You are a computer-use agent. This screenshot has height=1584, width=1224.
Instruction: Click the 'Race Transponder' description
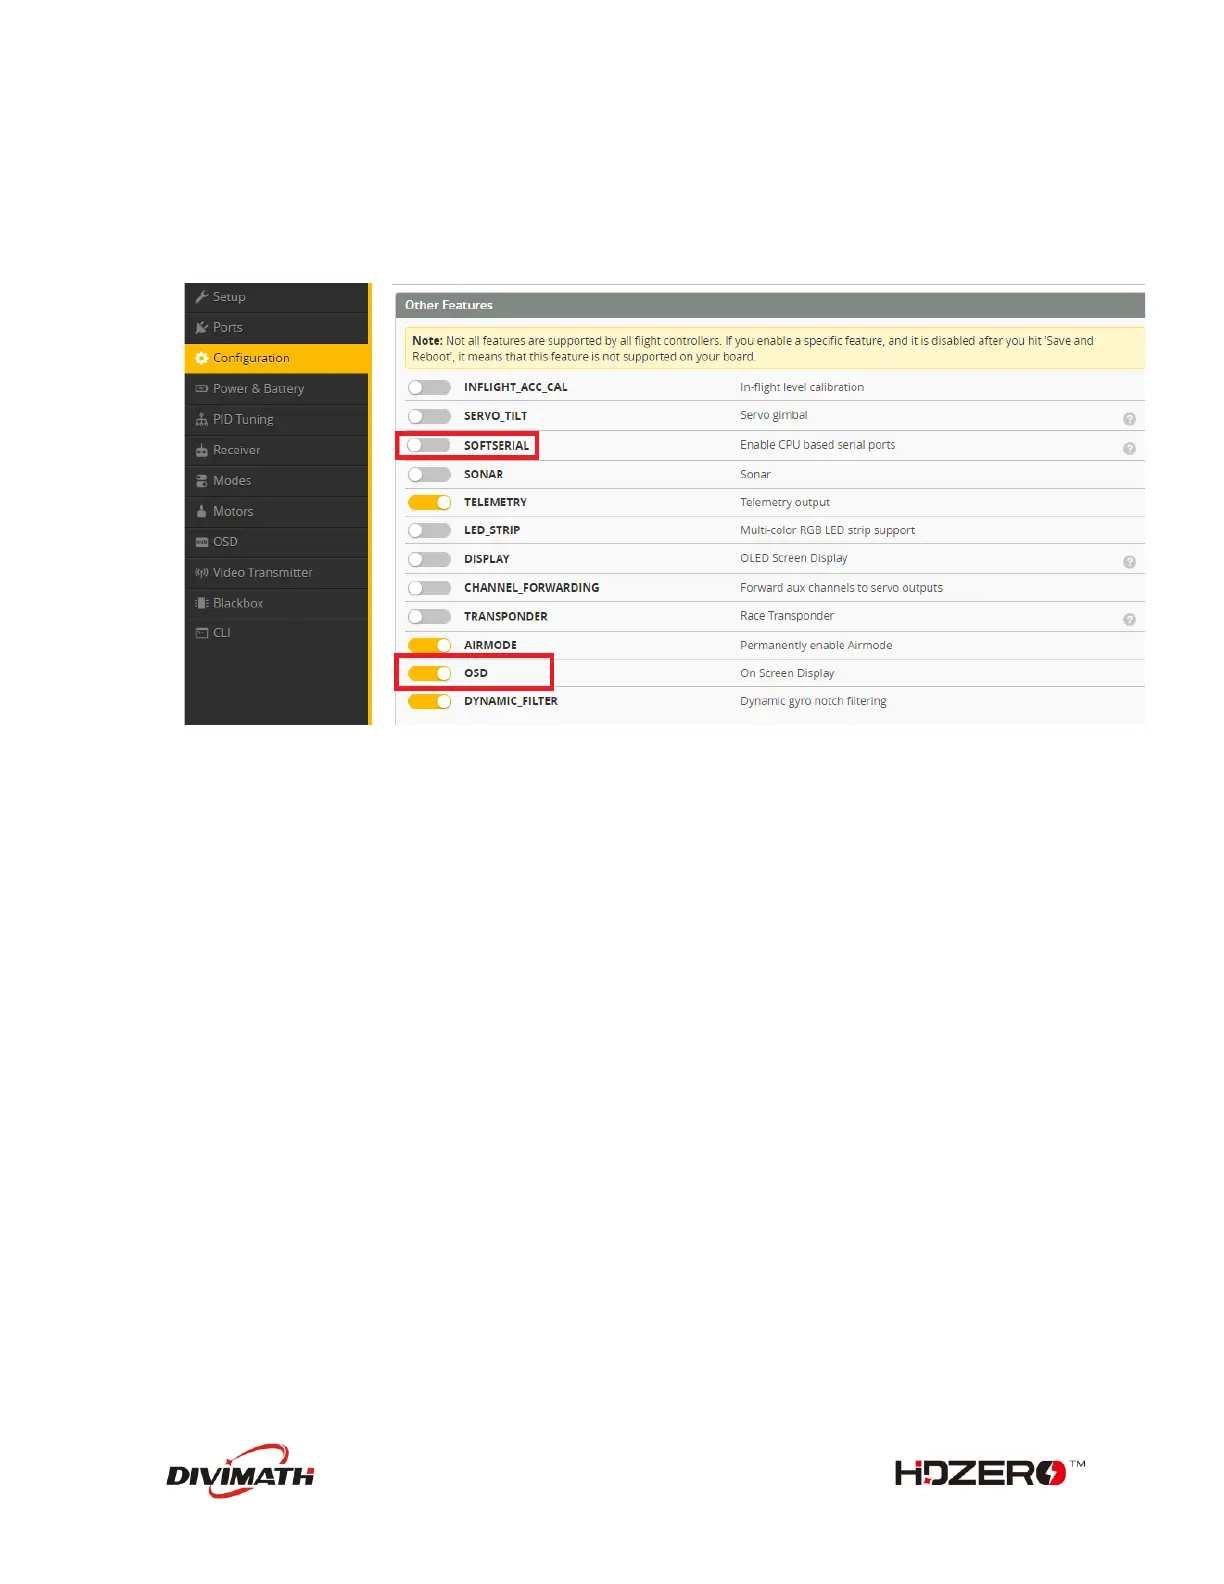coord(786,616)
